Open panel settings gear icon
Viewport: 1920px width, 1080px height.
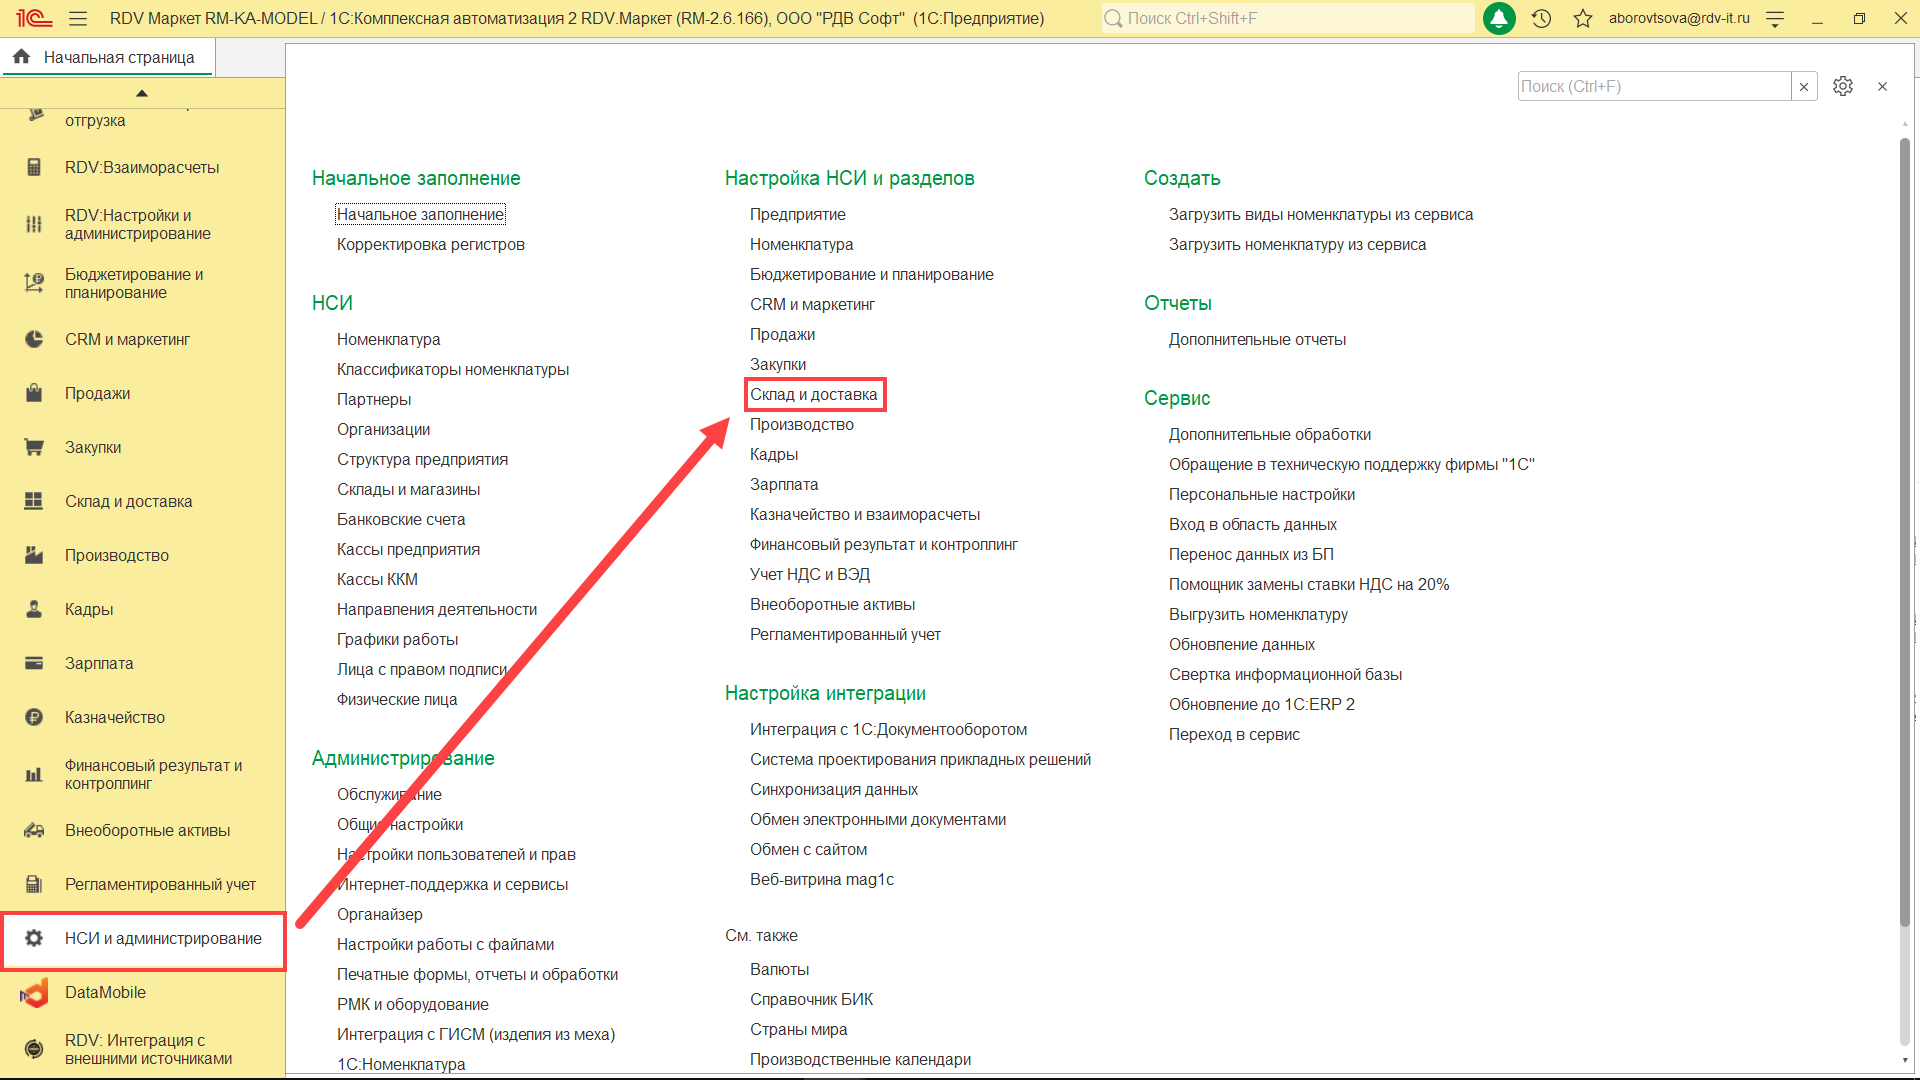click(1842, 86)
